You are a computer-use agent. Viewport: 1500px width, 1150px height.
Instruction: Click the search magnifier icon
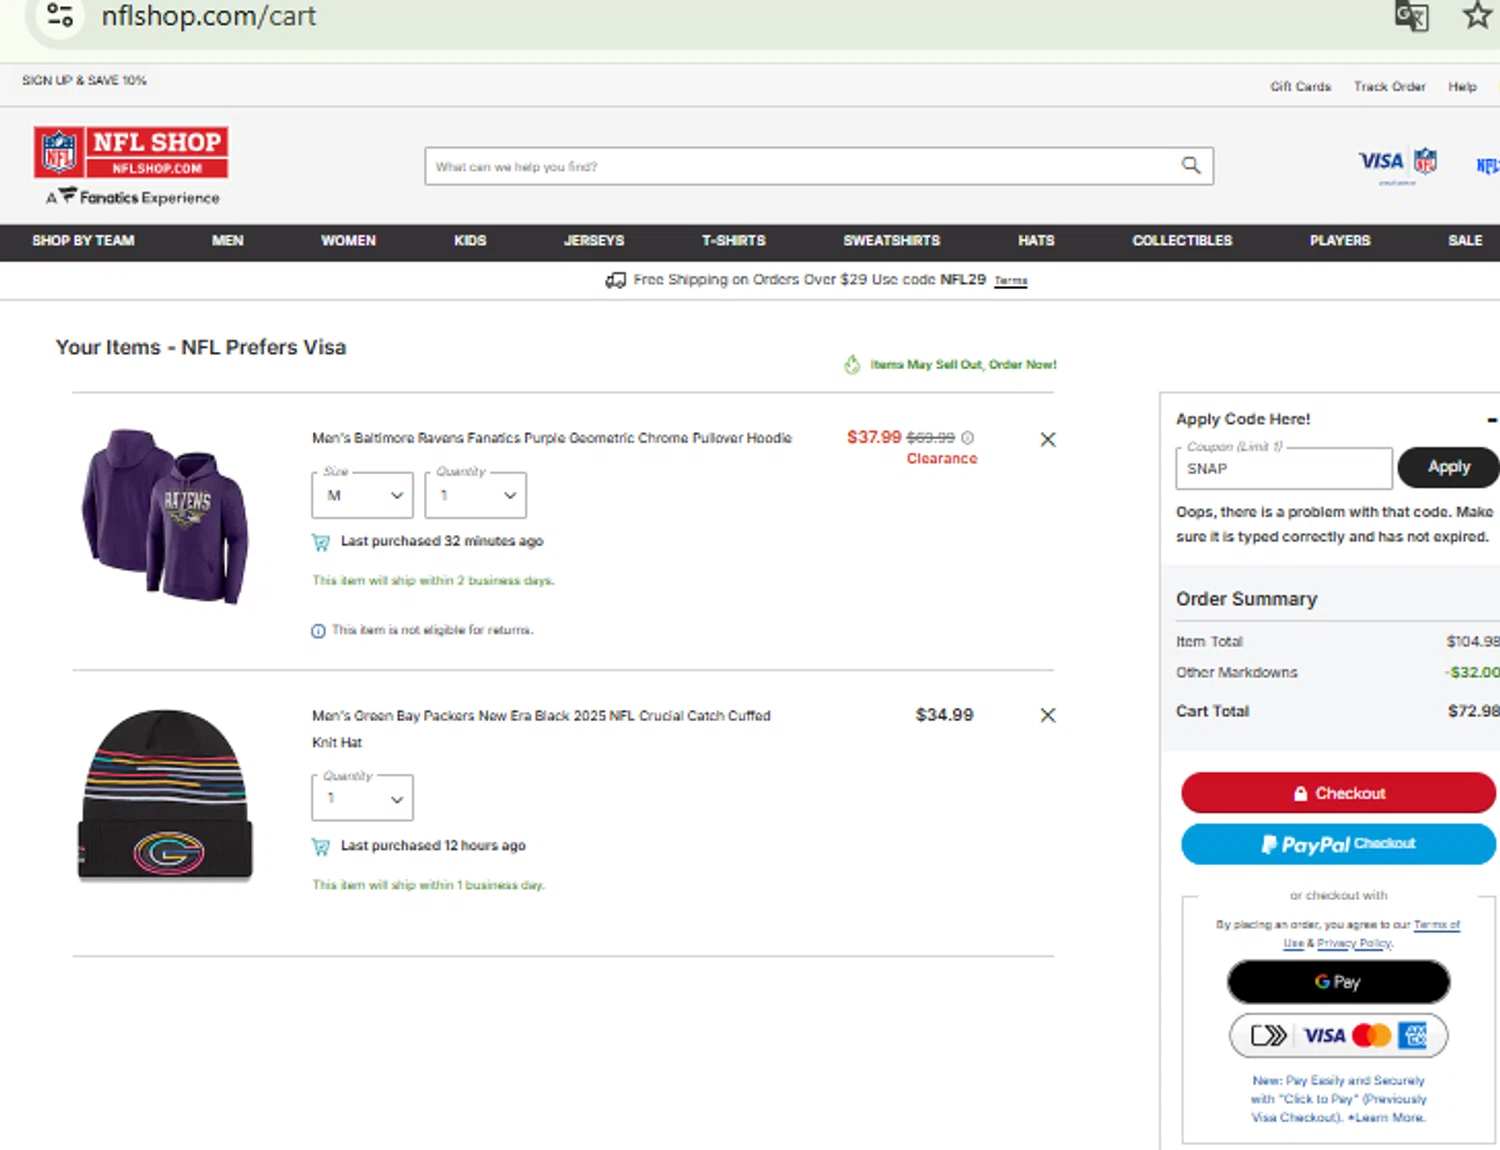[1190, 165]
